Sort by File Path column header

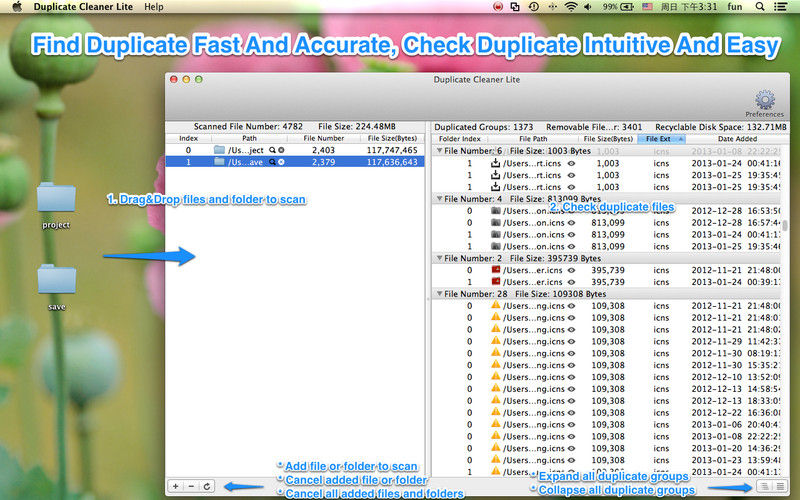533,139
